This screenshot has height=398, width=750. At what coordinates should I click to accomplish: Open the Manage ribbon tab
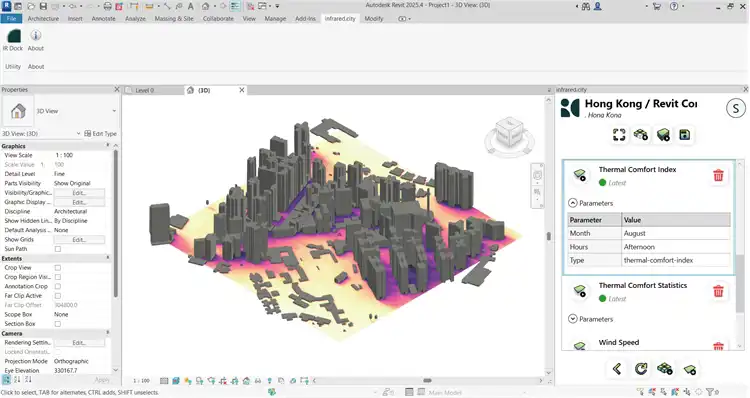tap(275, 19)
